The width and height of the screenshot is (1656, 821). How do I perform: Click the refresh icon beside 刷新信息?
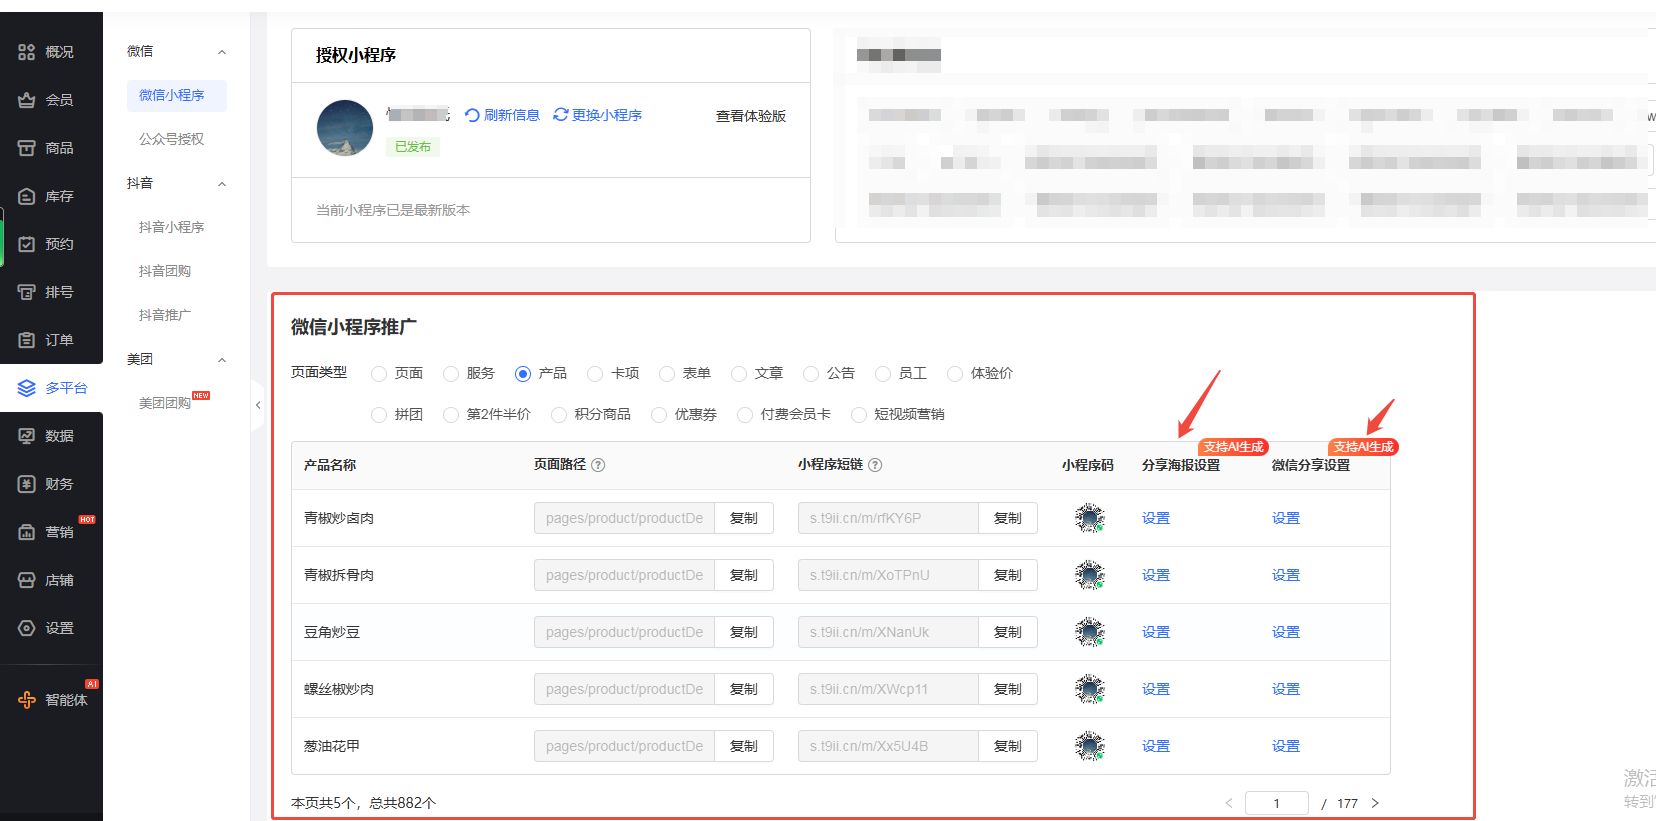click(472, 115)
